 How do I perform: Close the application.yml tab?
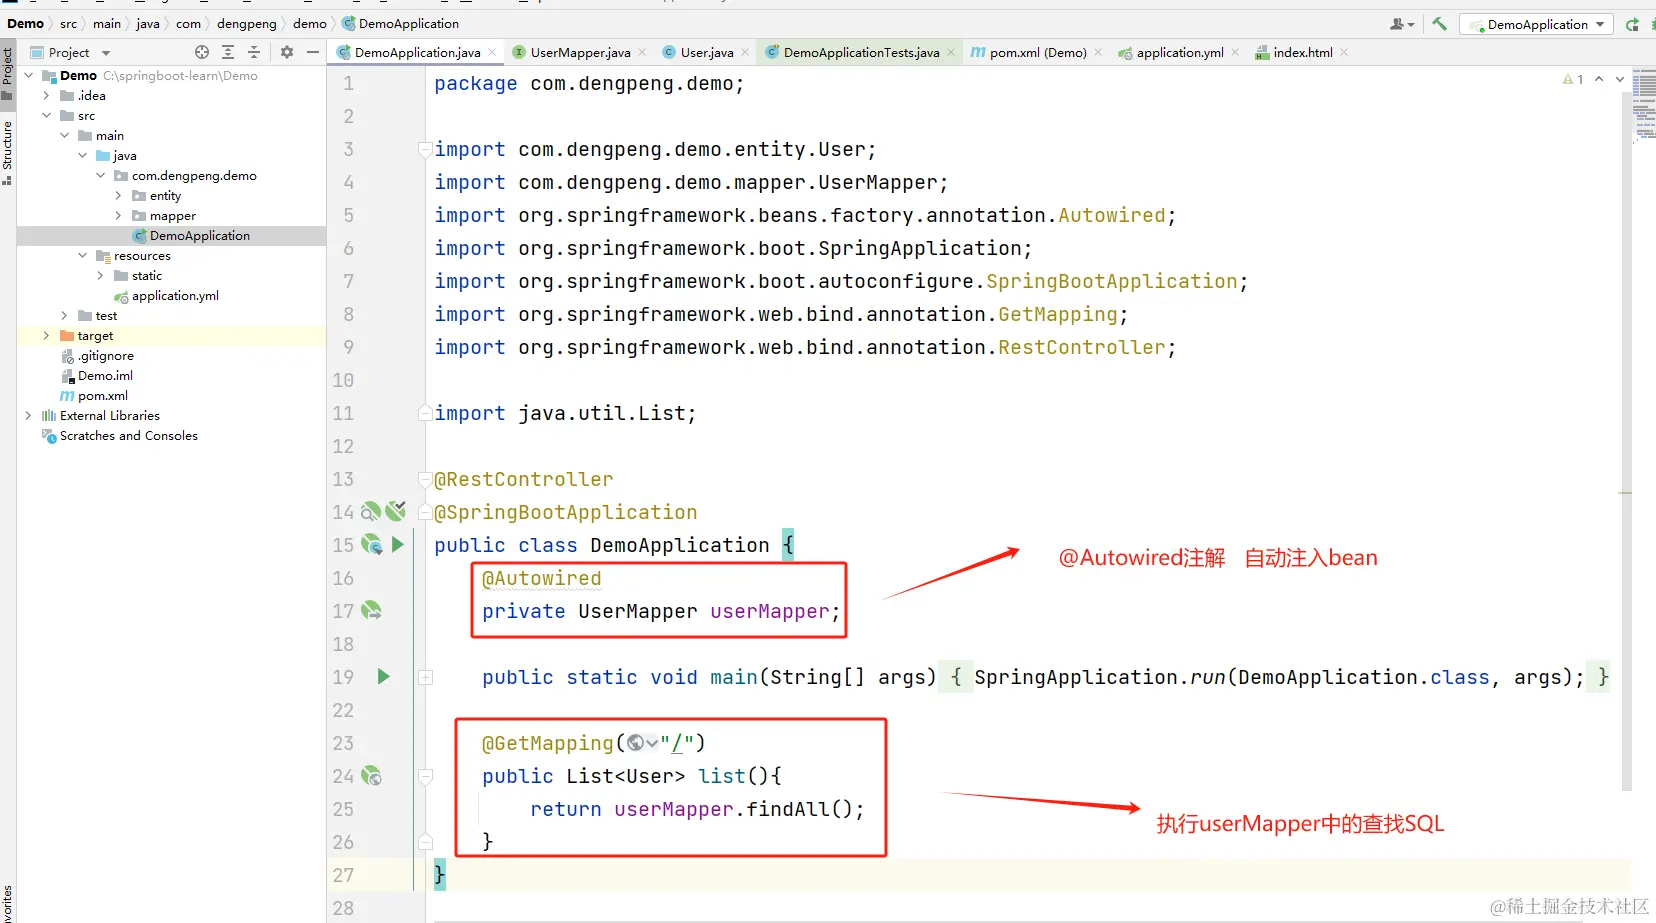(1235, 52)
